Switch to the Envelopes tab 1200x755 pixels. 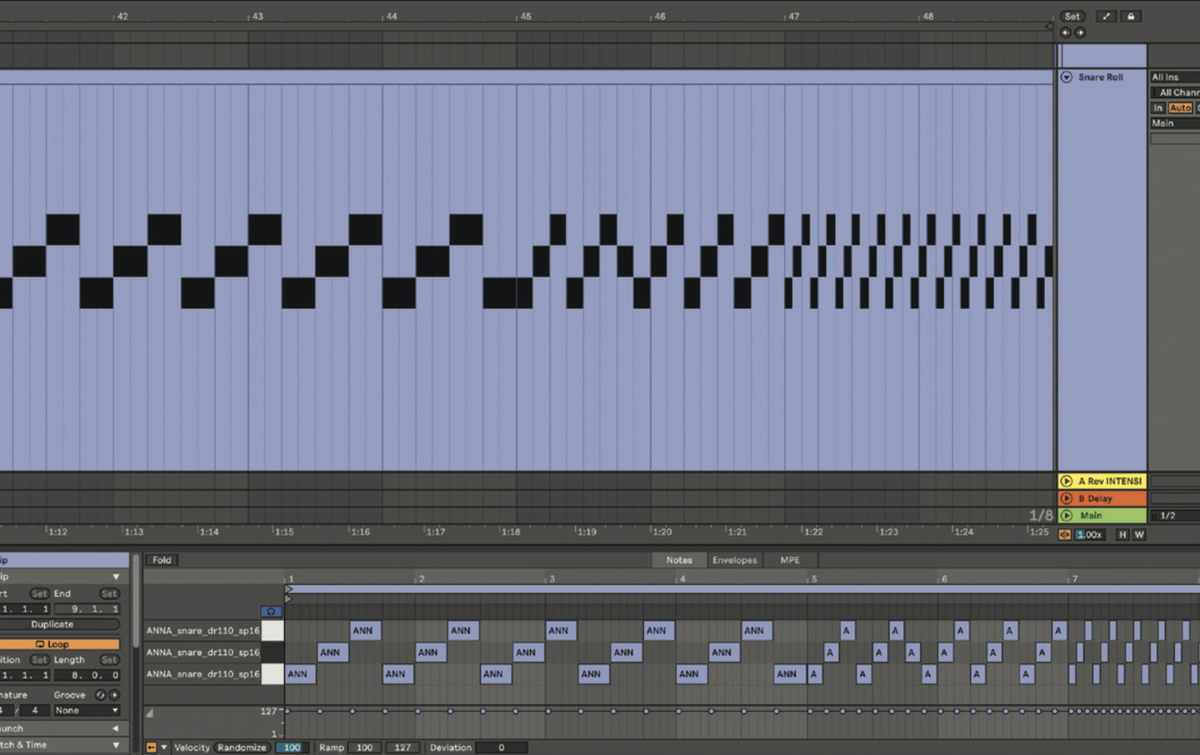735,560
